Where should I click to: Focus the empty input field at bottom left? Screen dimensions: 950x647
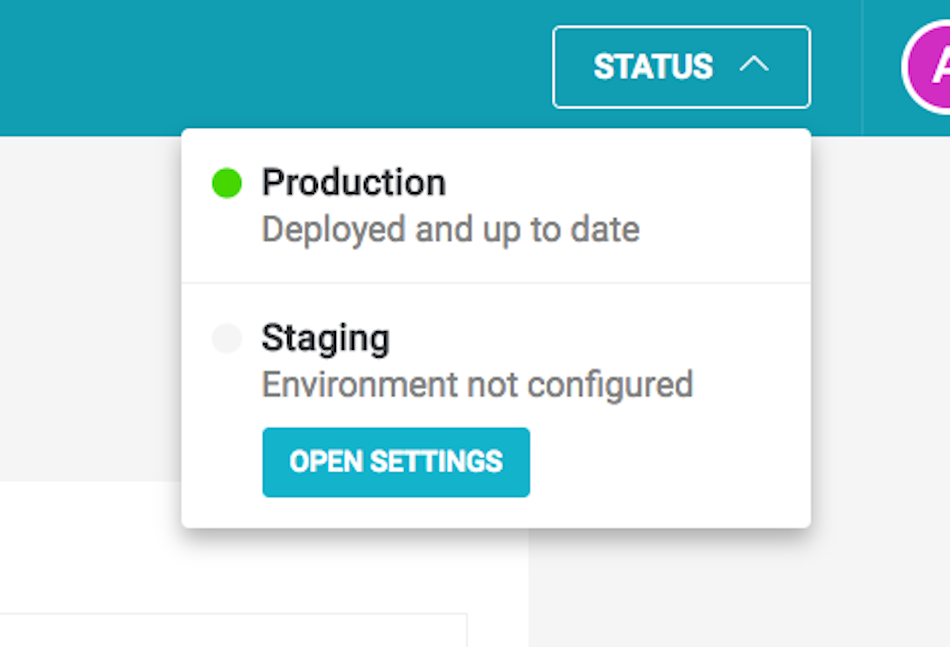(233, 630)
